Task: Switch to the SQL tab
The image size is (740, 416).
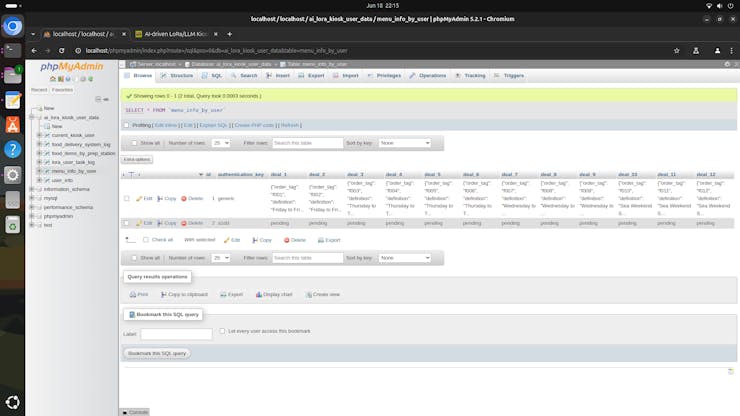Action: click(x=212, y=76)
